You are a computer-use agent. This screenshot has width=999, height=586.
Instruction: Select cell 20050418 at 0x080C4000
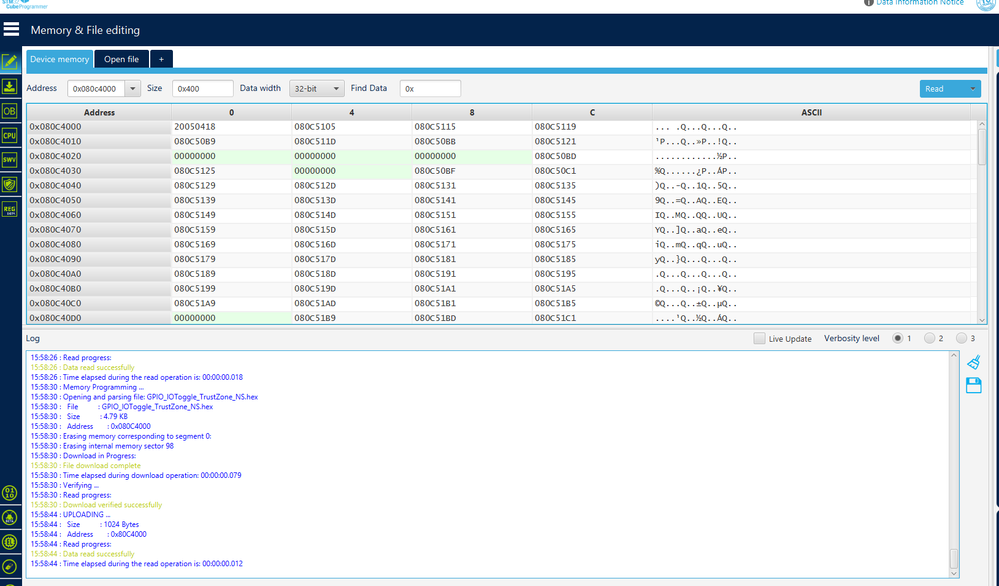click(231, 127)
